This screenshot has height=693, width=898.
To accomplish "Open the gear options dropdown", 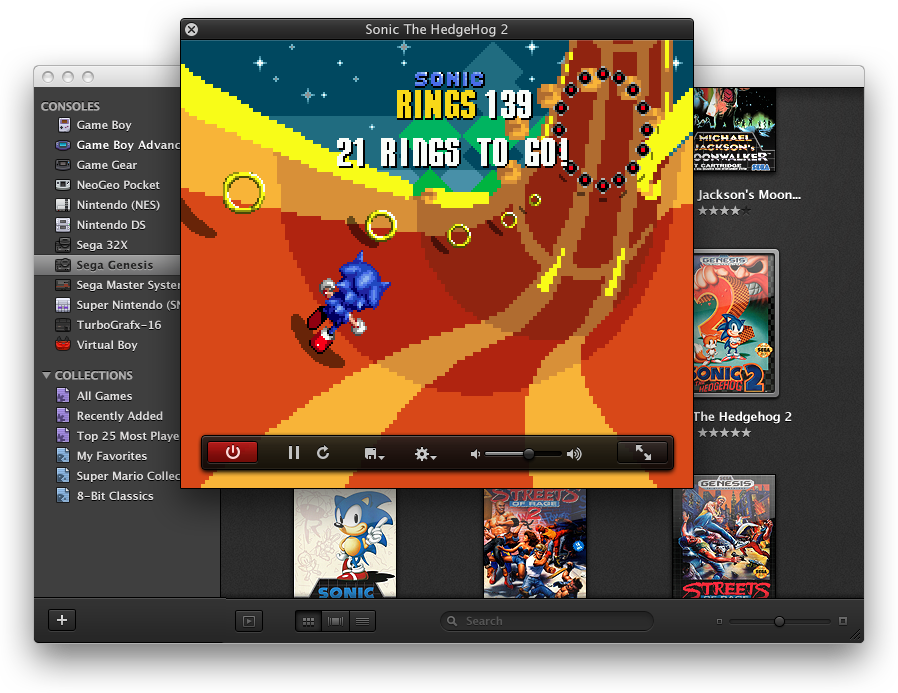I will 426,454.
